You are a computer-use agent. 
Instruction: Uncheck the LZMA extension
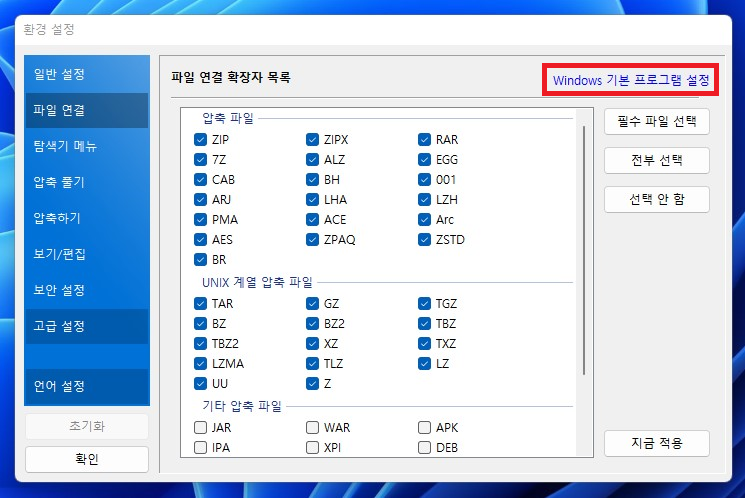point(201,364)
